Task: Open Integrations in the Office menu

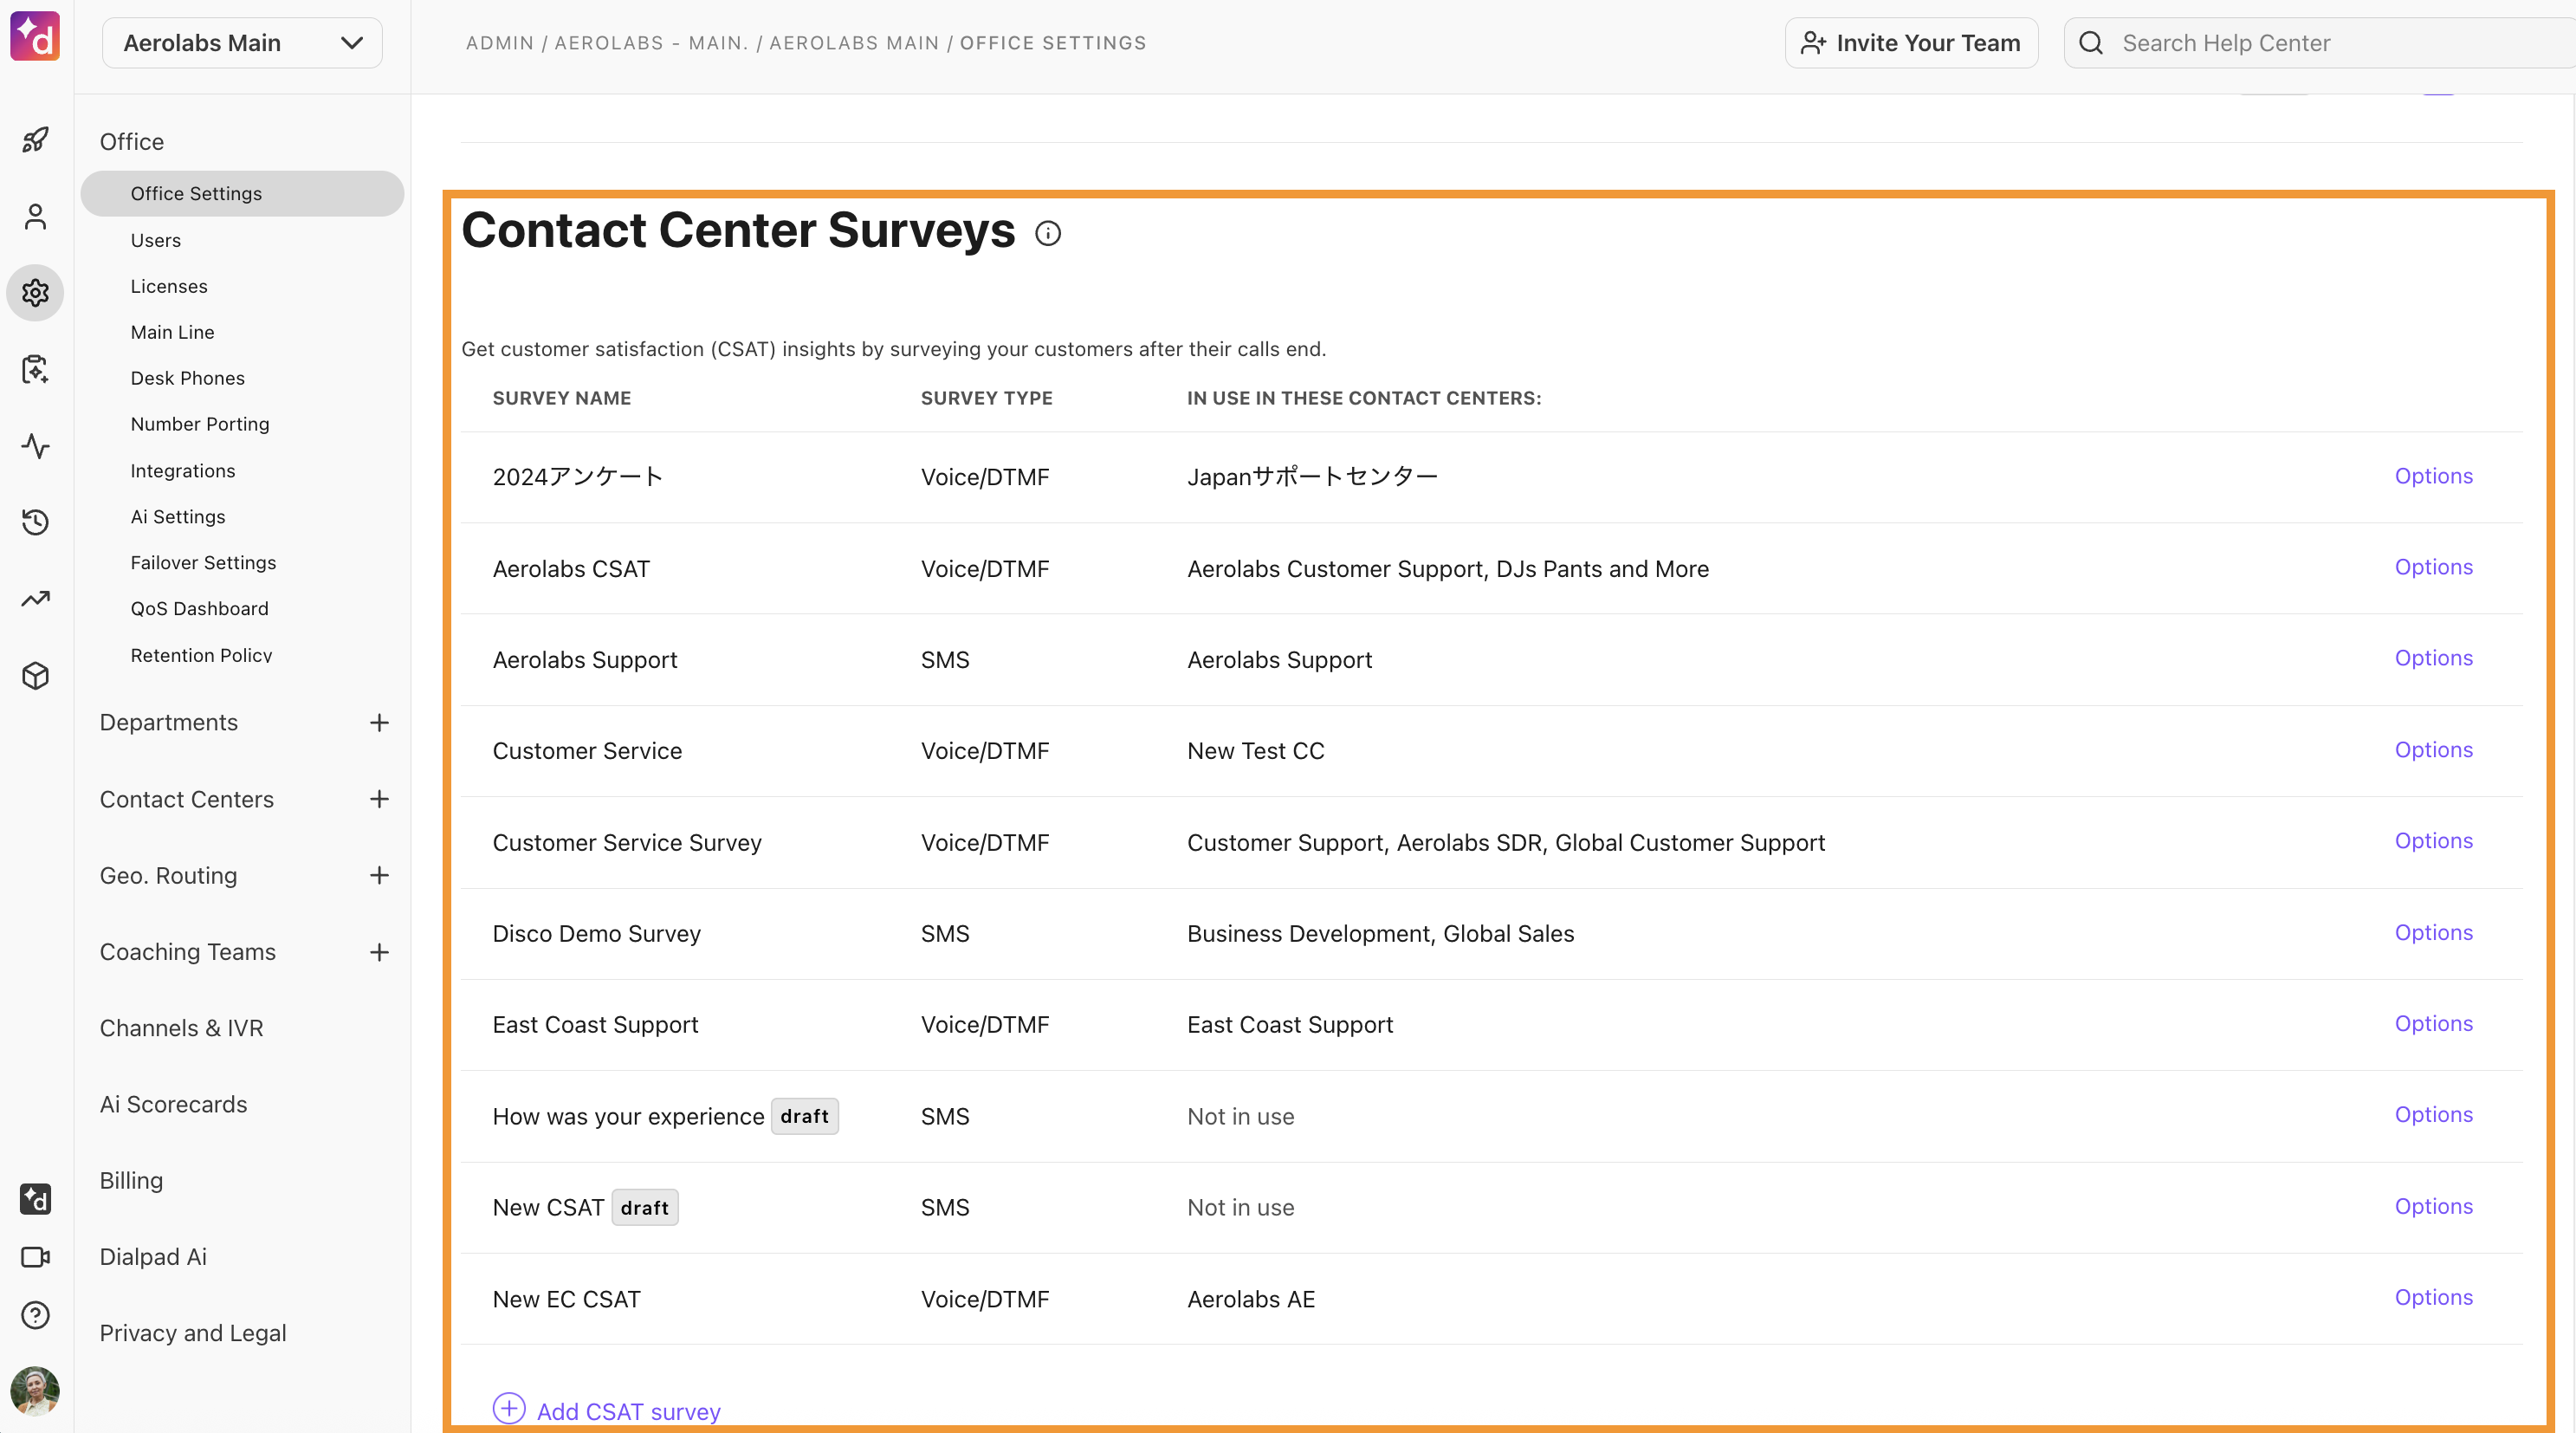Action: click(x=183, y=471)
